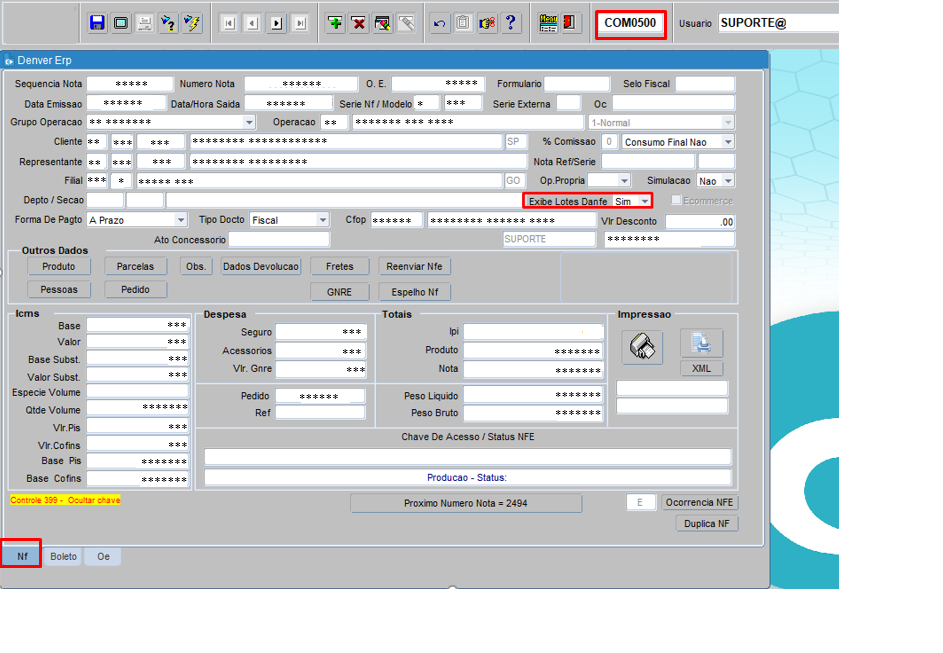Set Exibe Lotes Danfe to Nao
The width and height of the screenshot is (943, 653).
644,199
